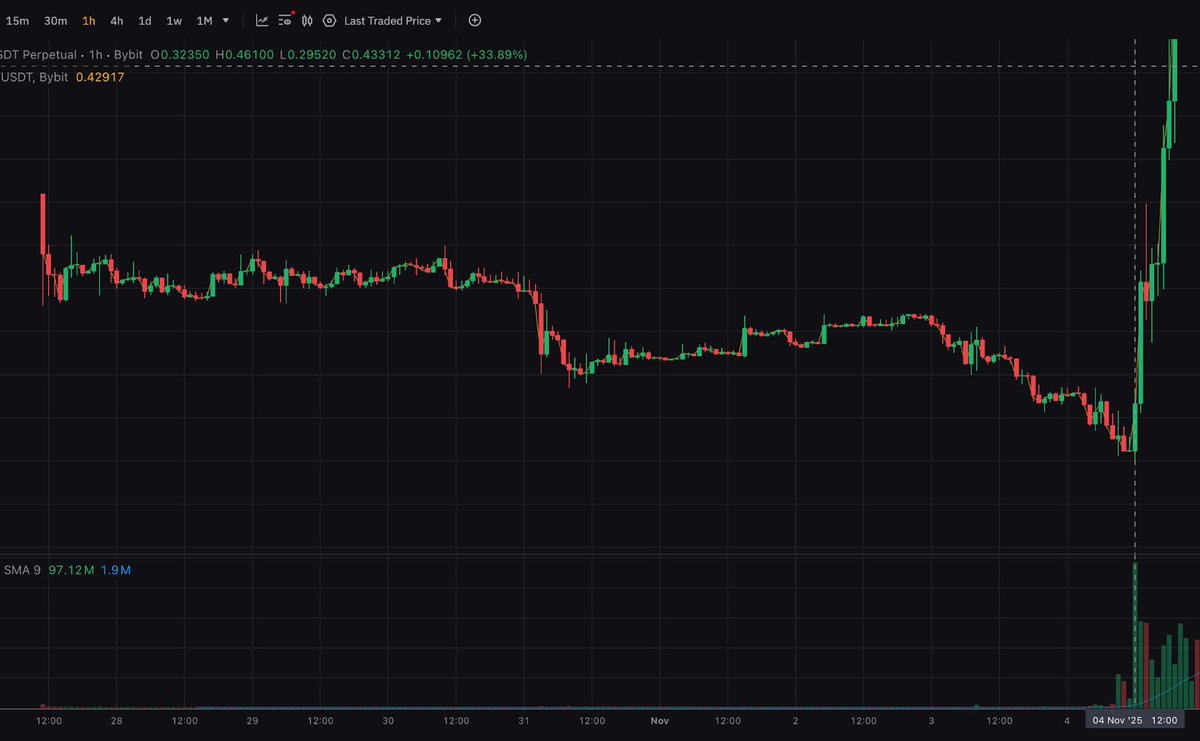Select the 1h timeframe
The image size is (1200, 741).
tap(89, 20)
